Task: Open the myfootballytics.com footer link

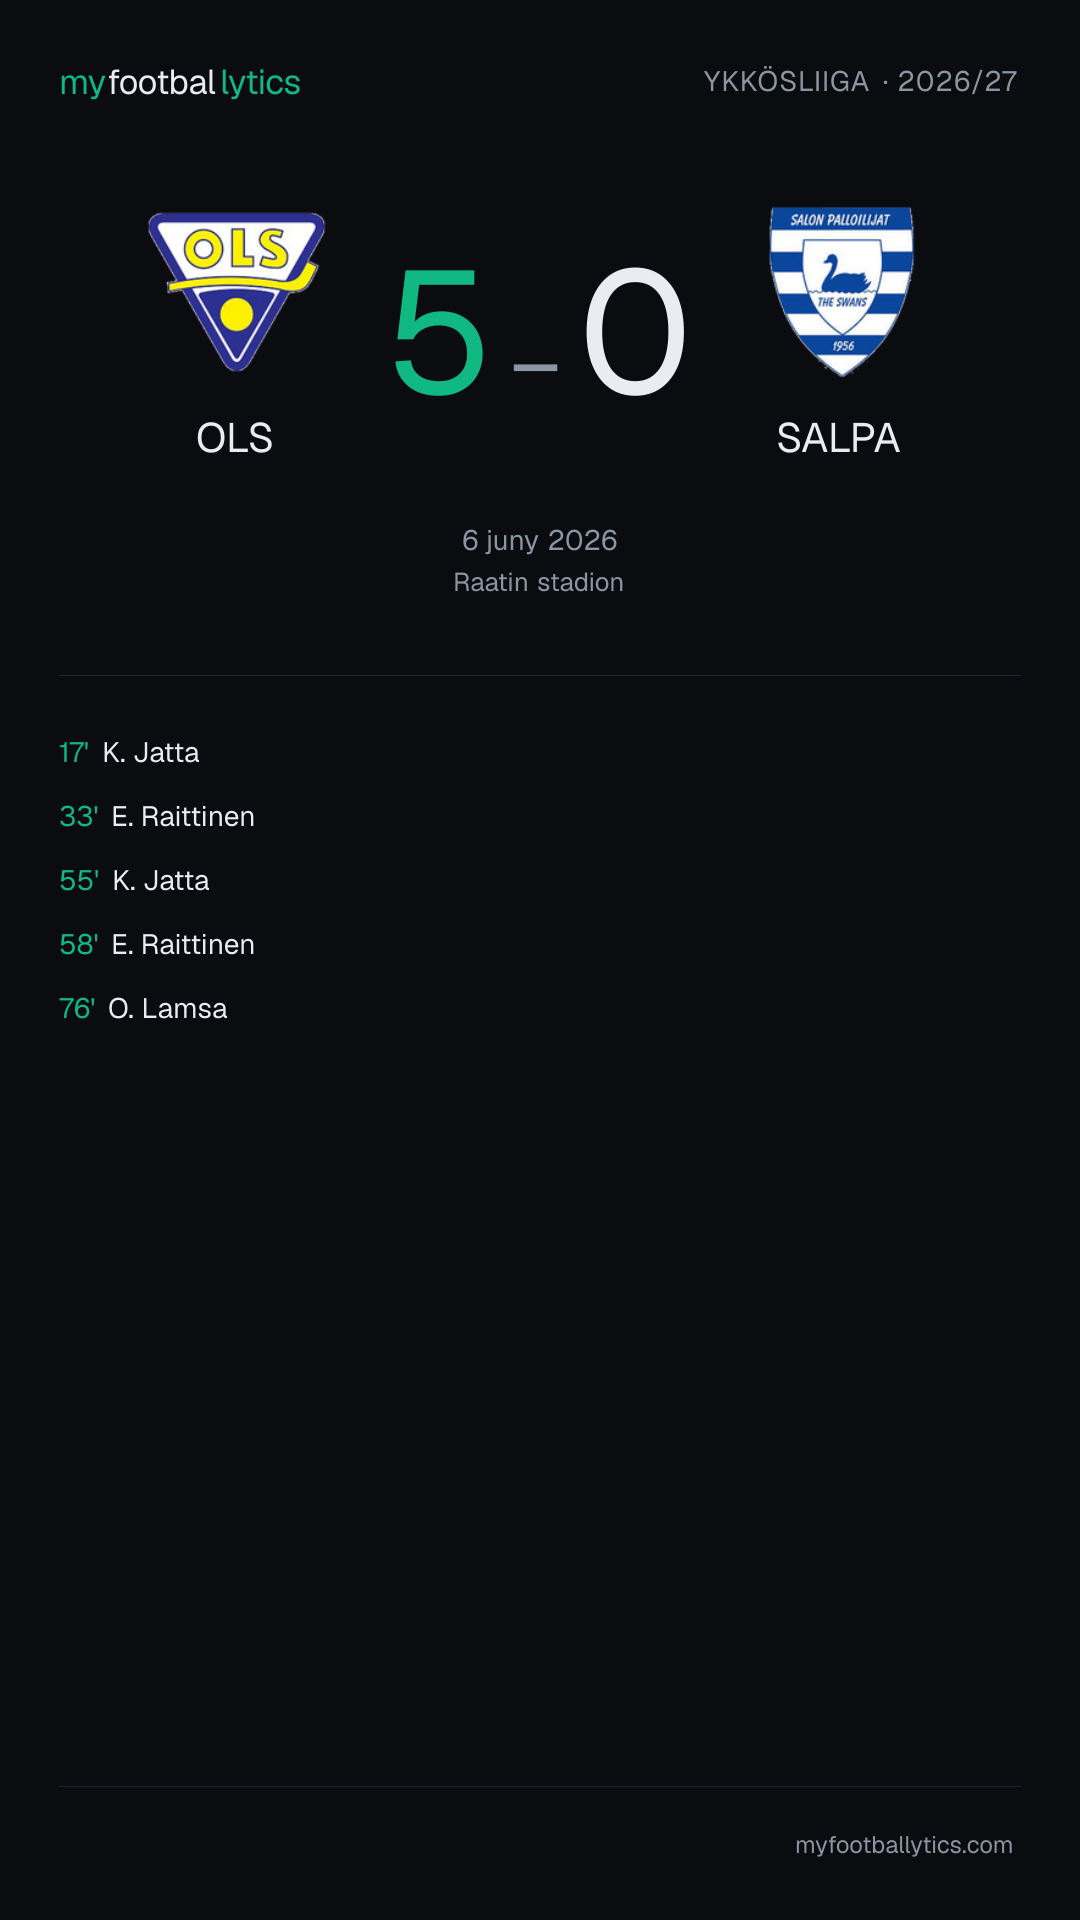Action: (x=904, y=1845)
